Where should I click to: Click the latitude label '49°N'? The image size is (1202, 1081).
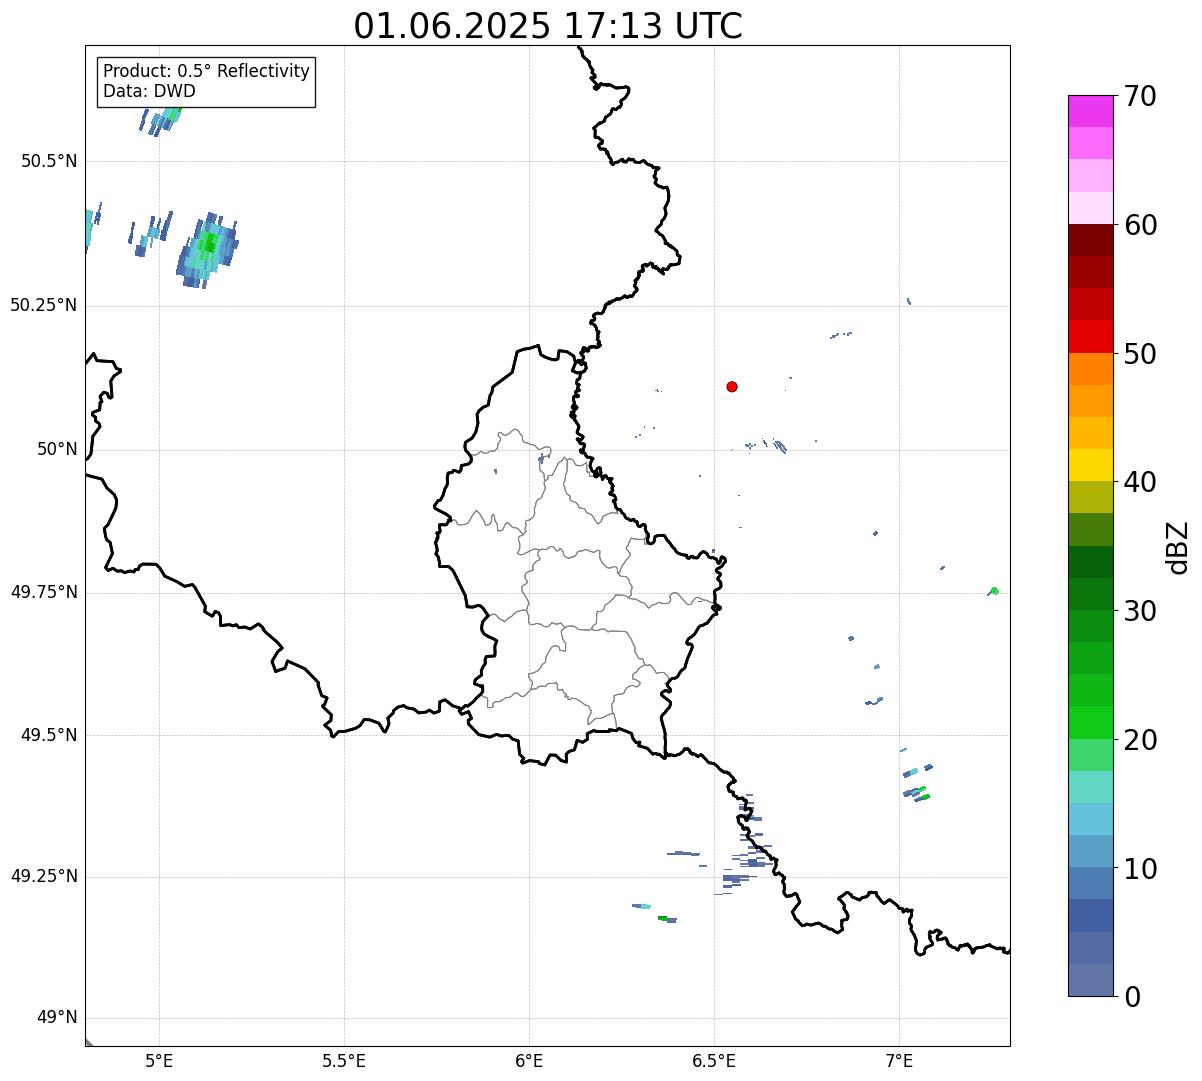click(x=57, y=1018)
